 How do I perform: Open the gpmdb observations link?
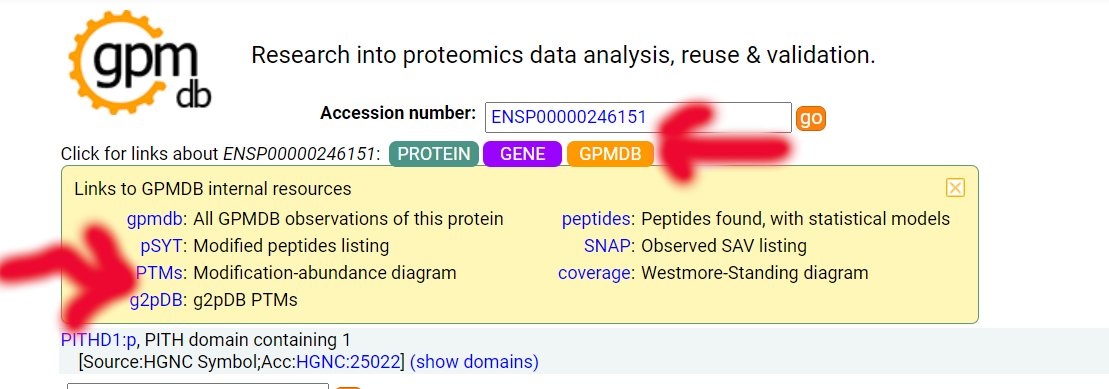click(x=156, y=219)
